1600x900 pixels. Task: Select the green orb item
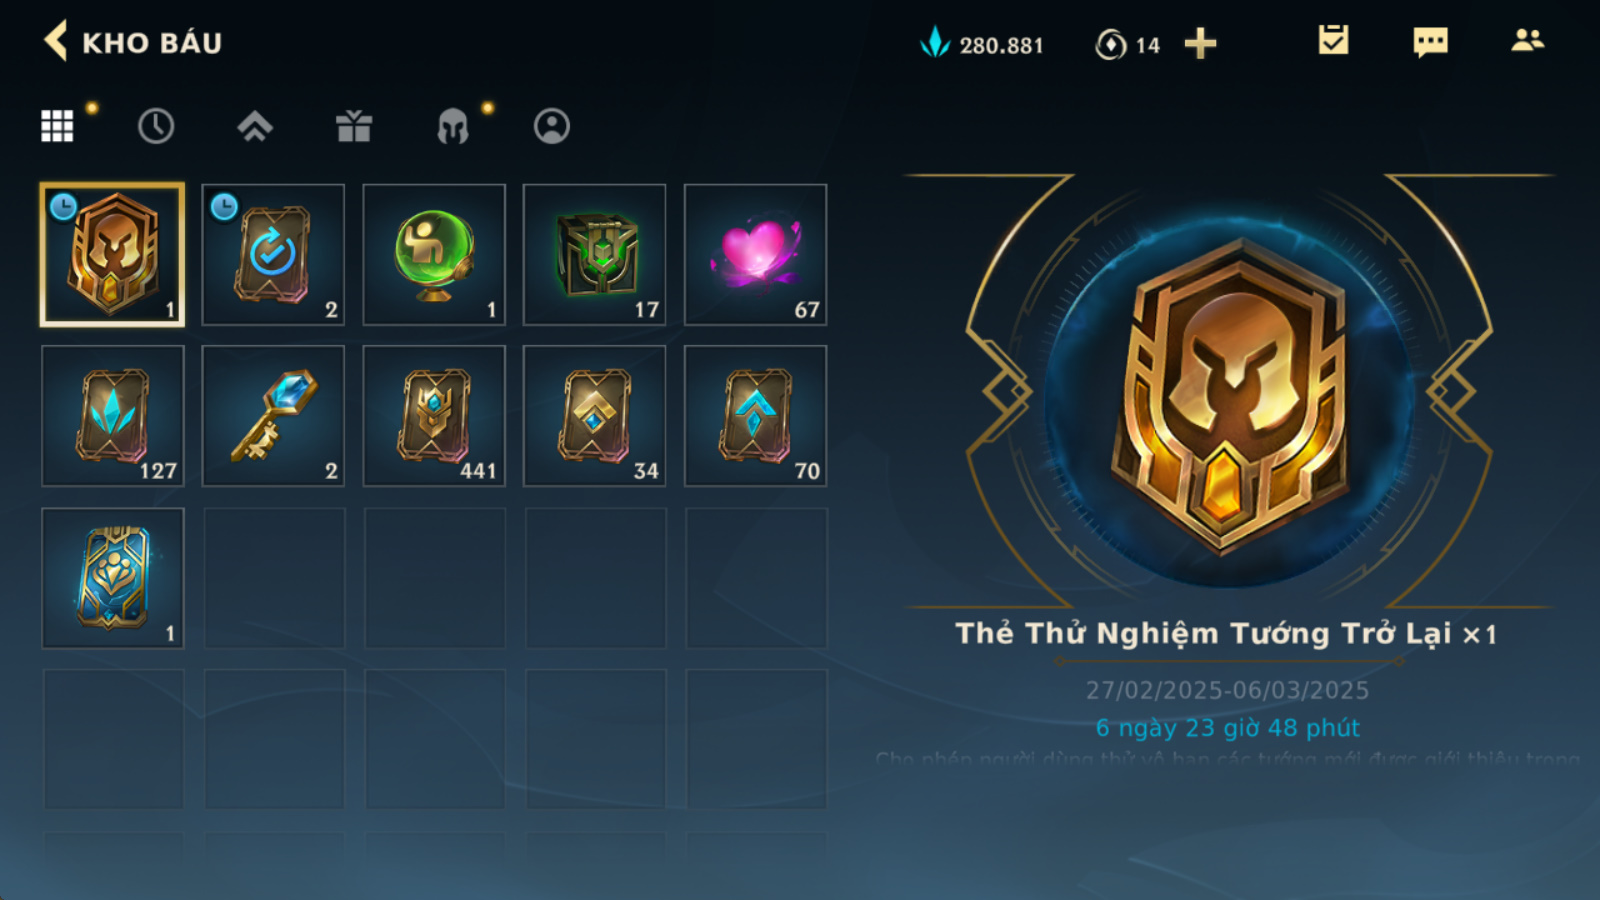point(434,255)
